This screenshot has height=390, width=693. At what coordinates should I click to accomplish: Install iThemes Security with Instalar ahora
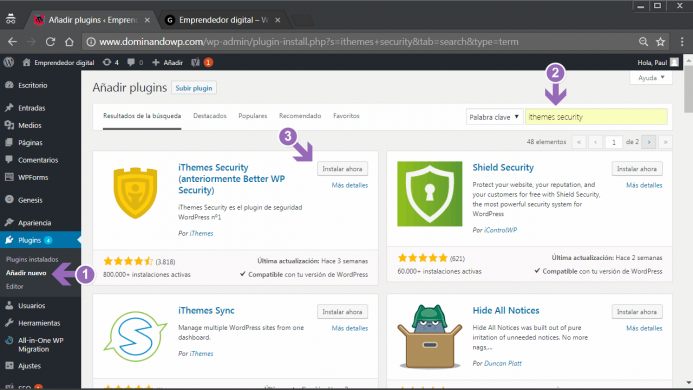pos(342,169)
